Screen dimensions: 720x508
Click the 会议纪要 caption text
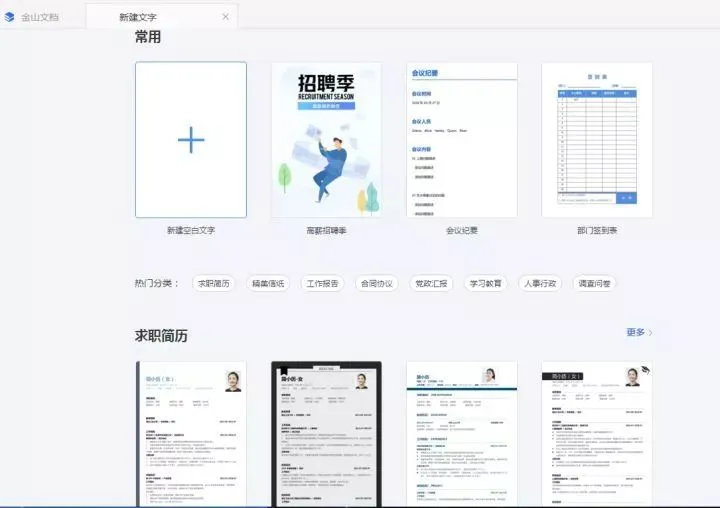point(461,230)
